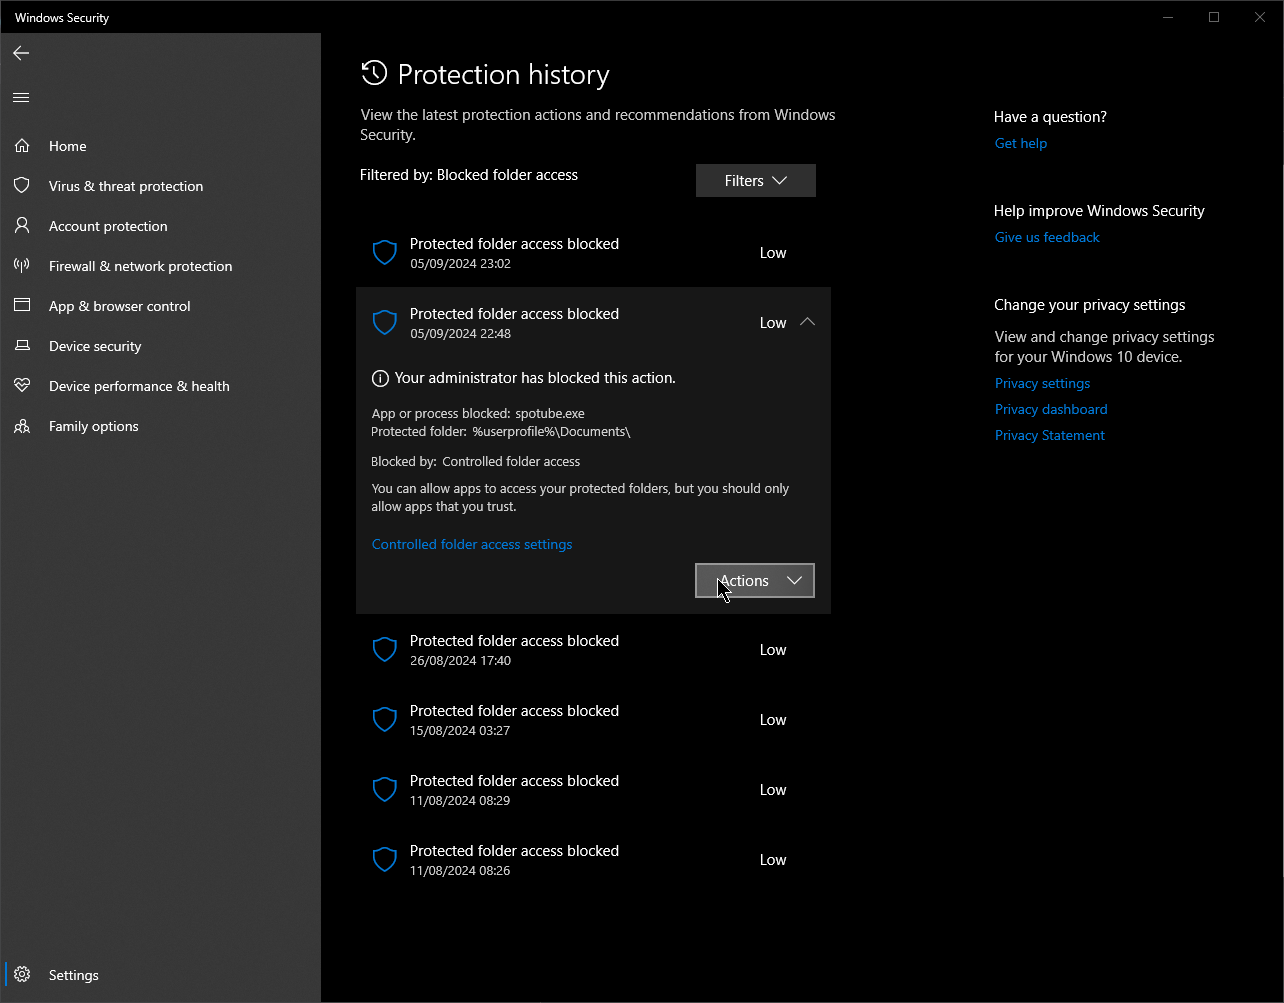Viewport: 1284px width, 1003px height.
Task: Click the App & browser control window icon
Action: 22,306
